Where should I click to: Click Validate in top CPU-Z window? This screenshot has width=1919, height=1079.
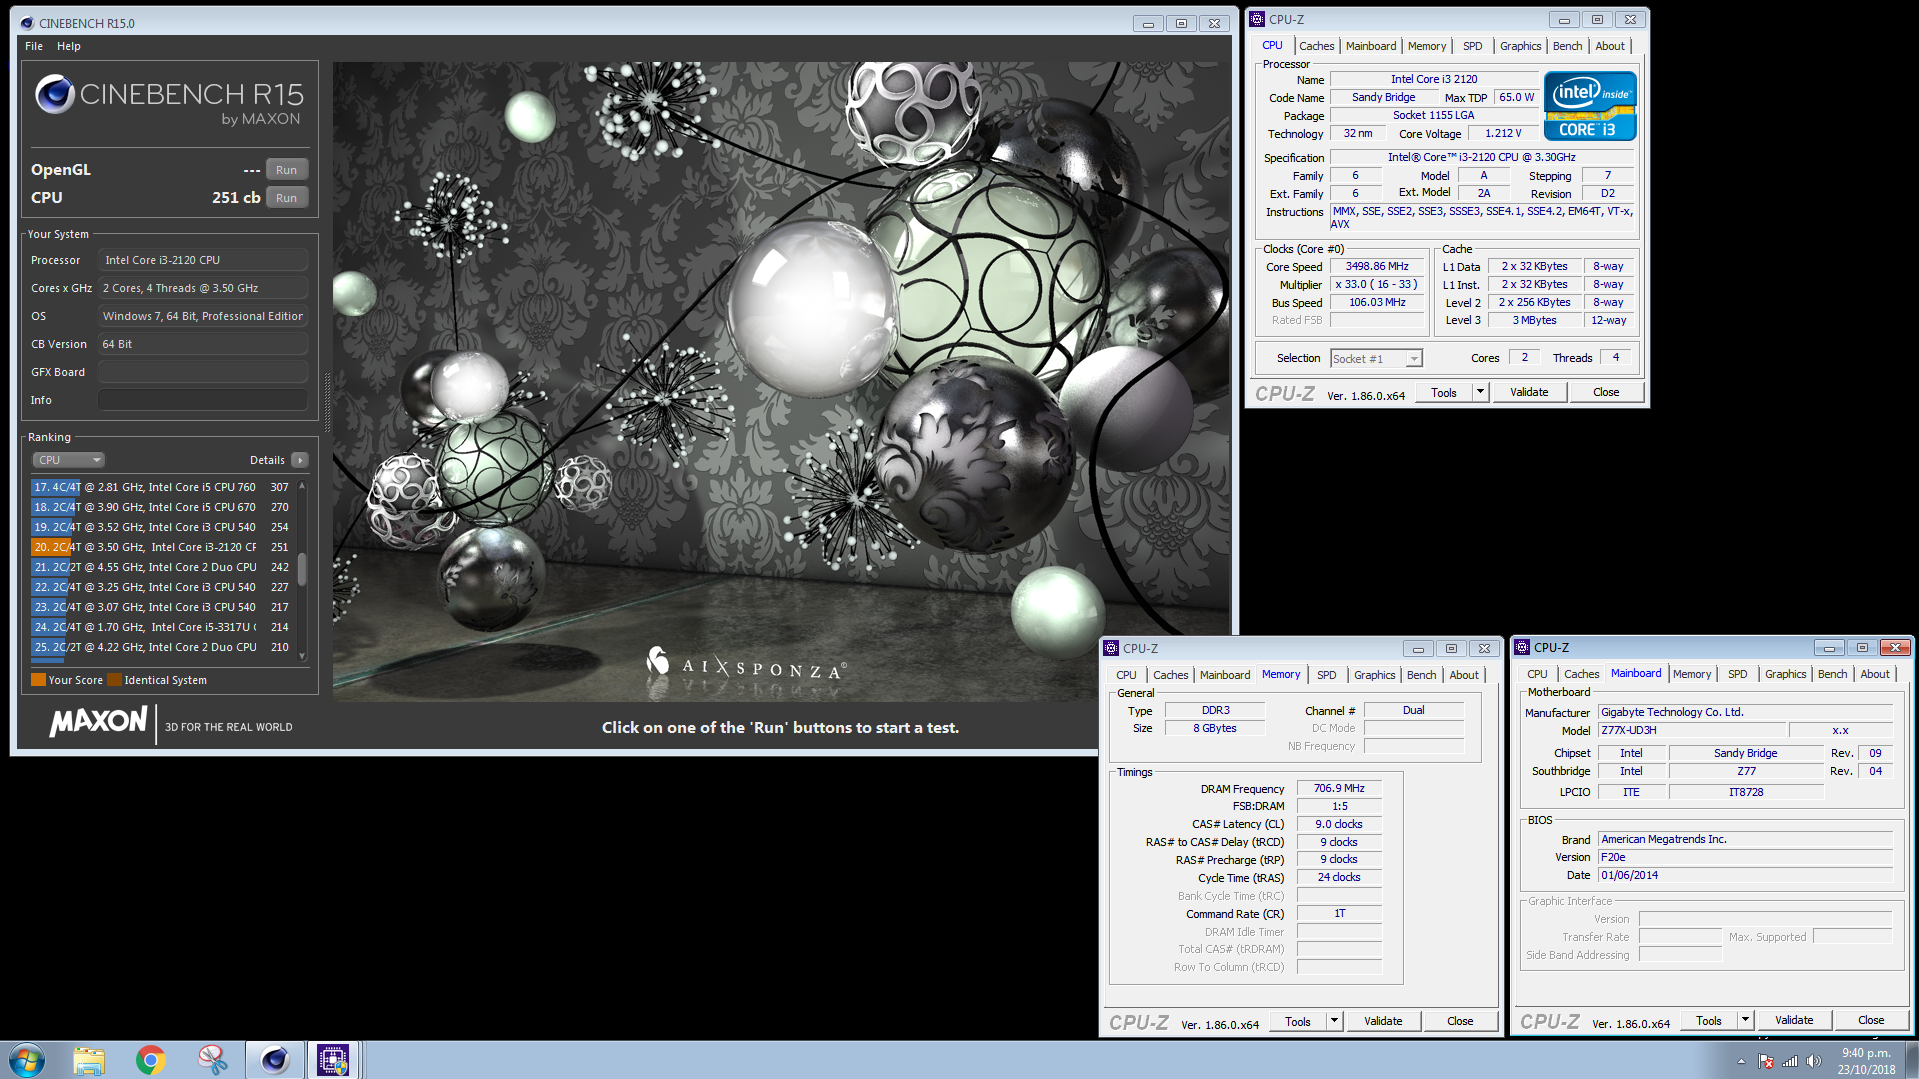(x=1529, y=392)
